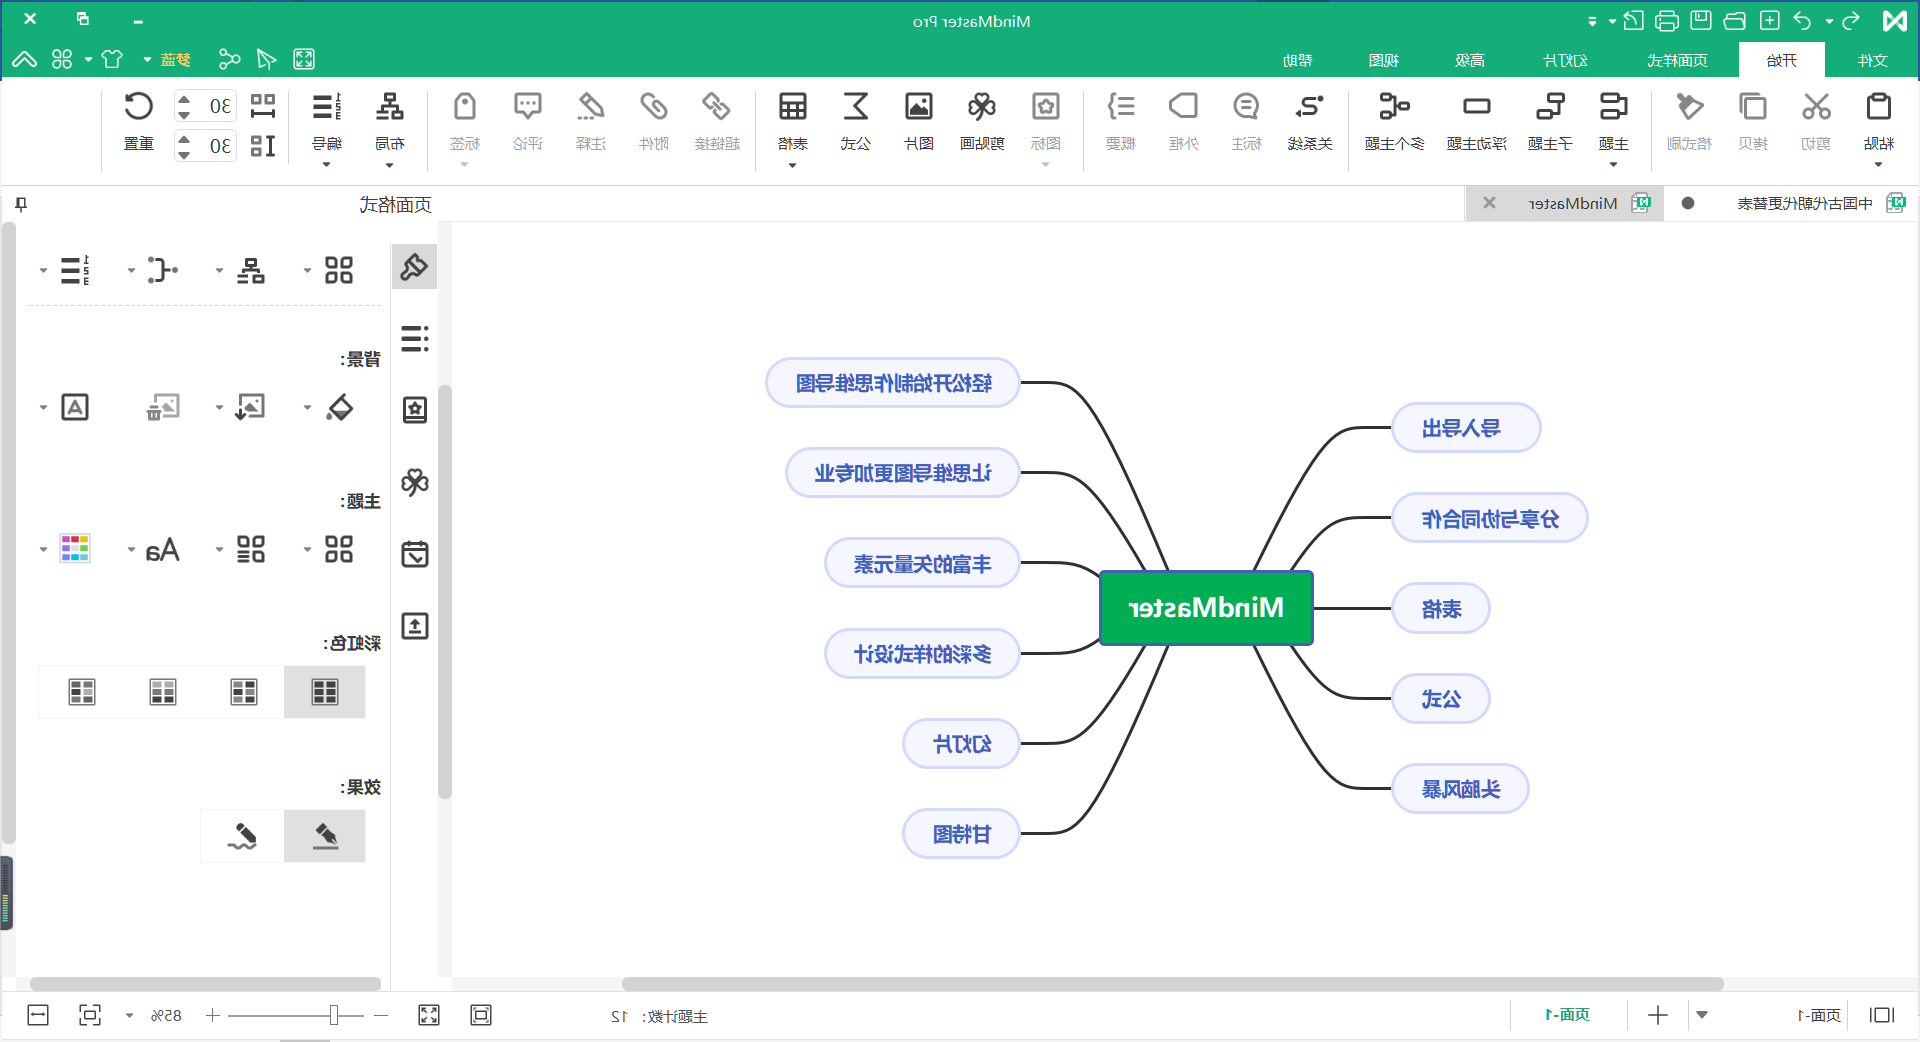This screenshot has width=1920, height=1042.
Task: Select the fourth rainbow color option, nearest panel edge
Action: click(82, 692)
